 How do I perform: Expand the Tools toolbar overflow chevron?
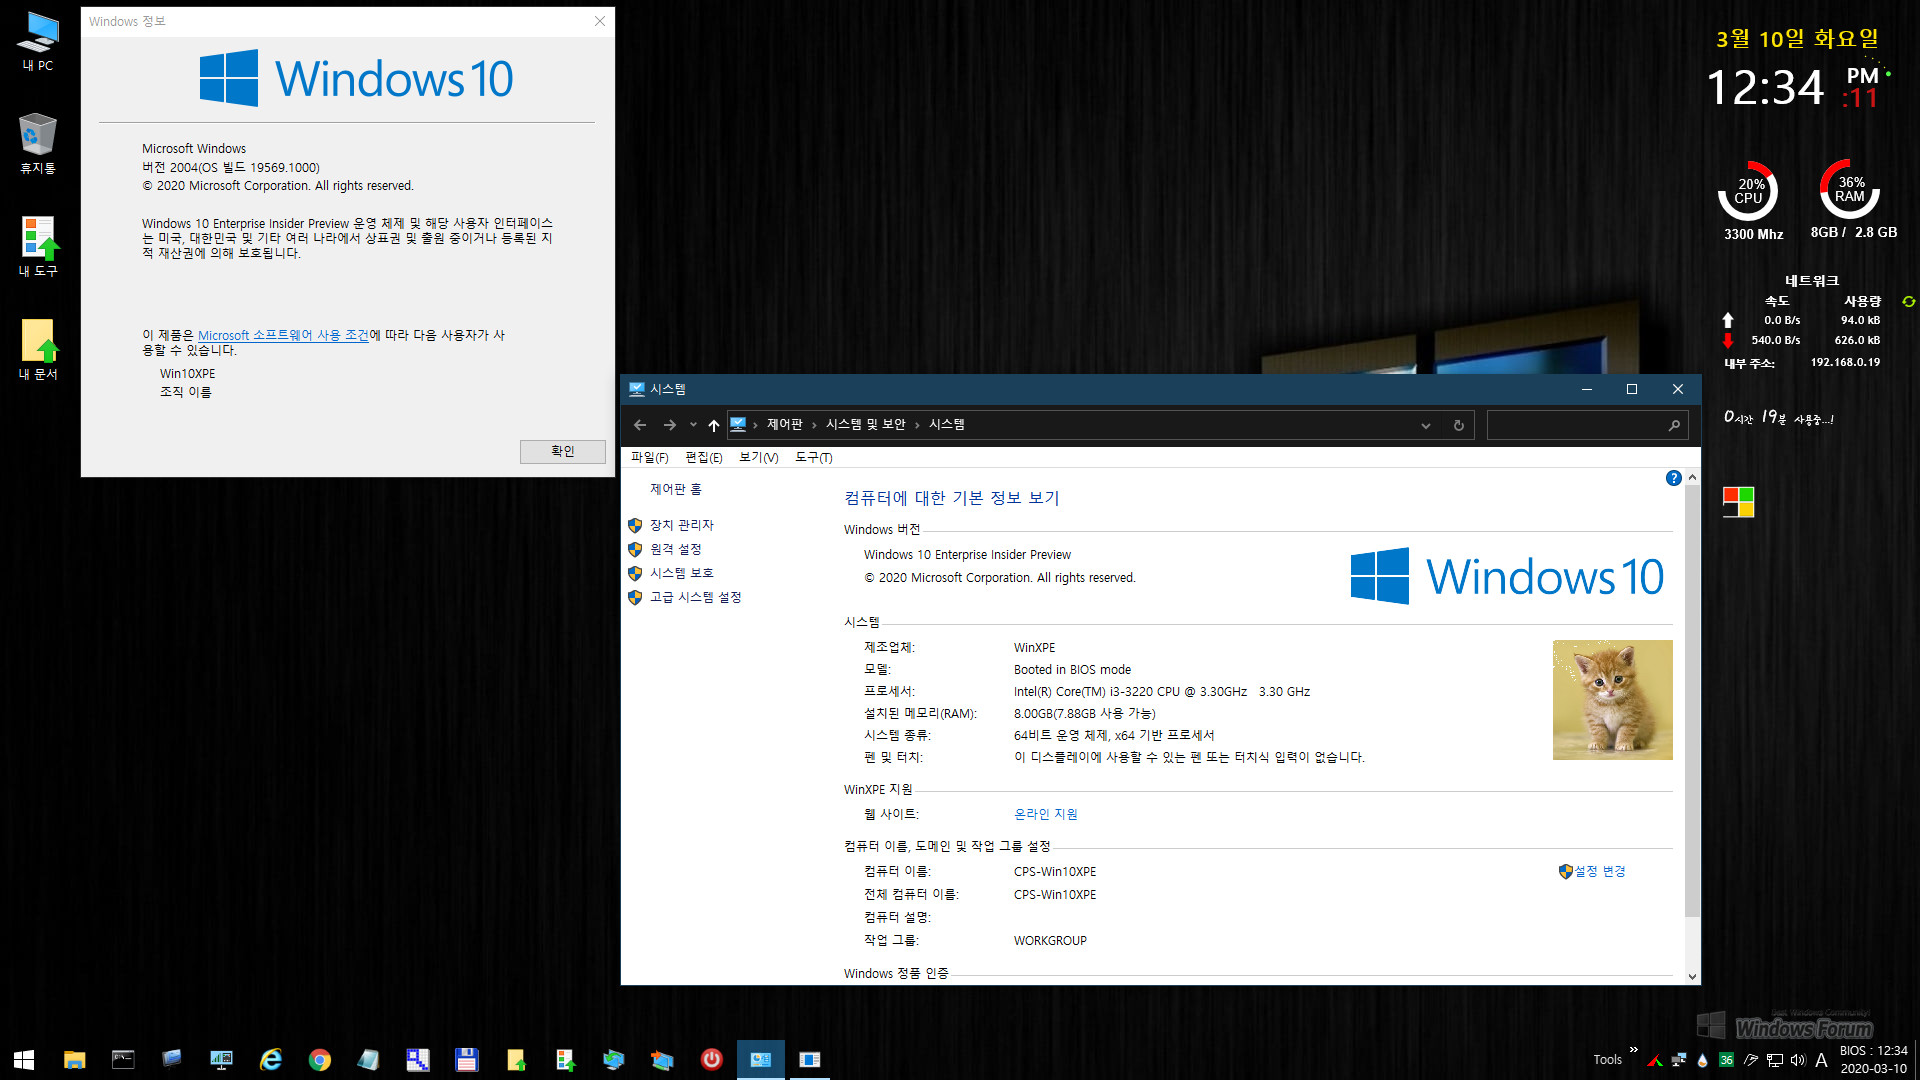click(x=1633, y=1050)
